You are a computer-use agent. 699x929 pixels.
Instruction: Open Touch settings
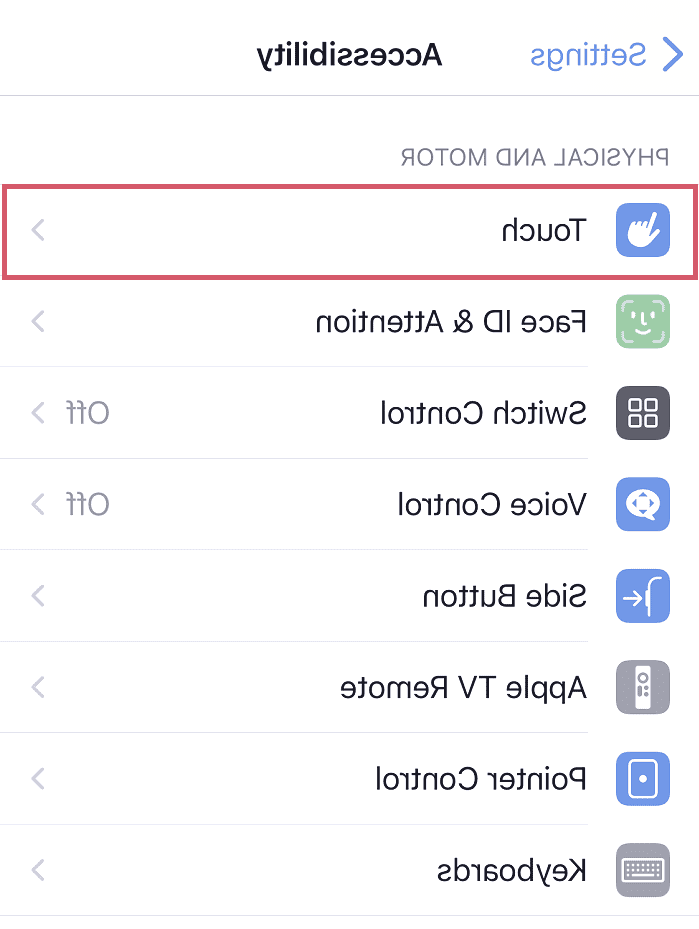[350, 230]
